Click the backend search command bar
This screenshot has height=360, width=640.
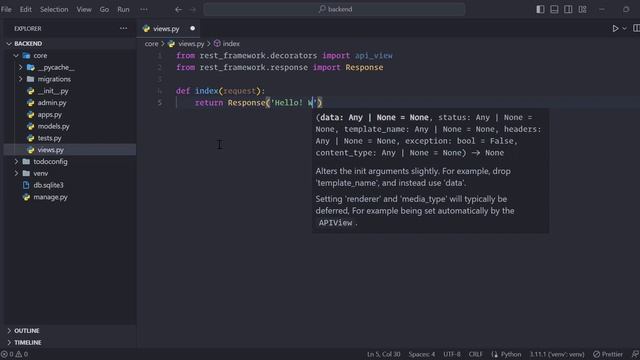(334, 9)
